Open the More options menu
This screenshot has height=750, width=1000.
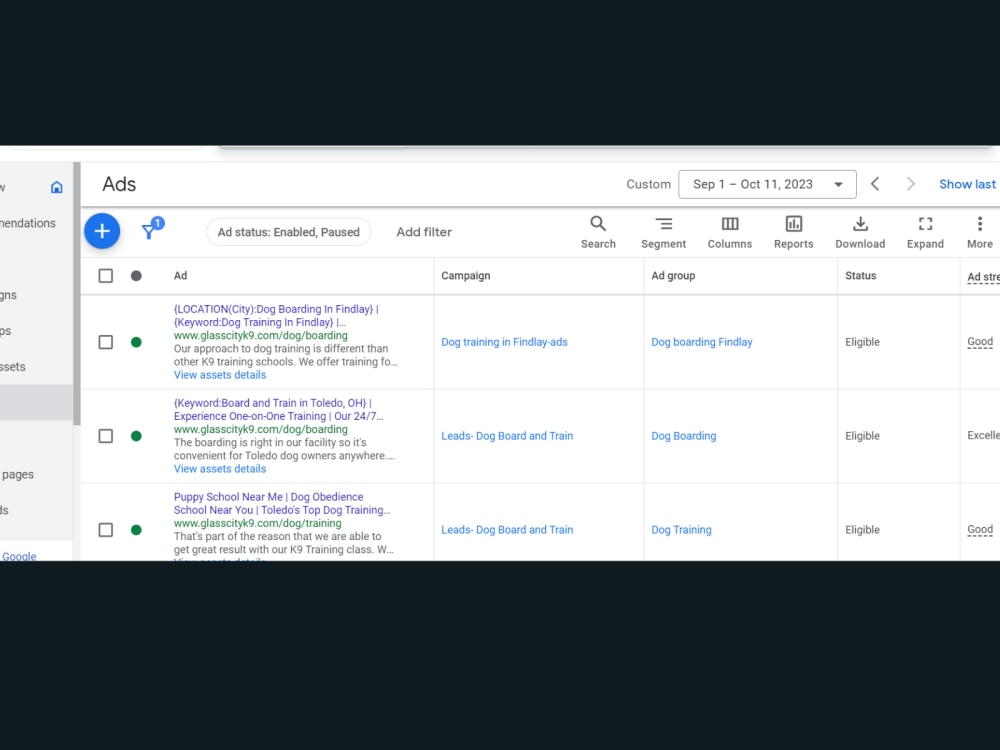pos(980,232)
